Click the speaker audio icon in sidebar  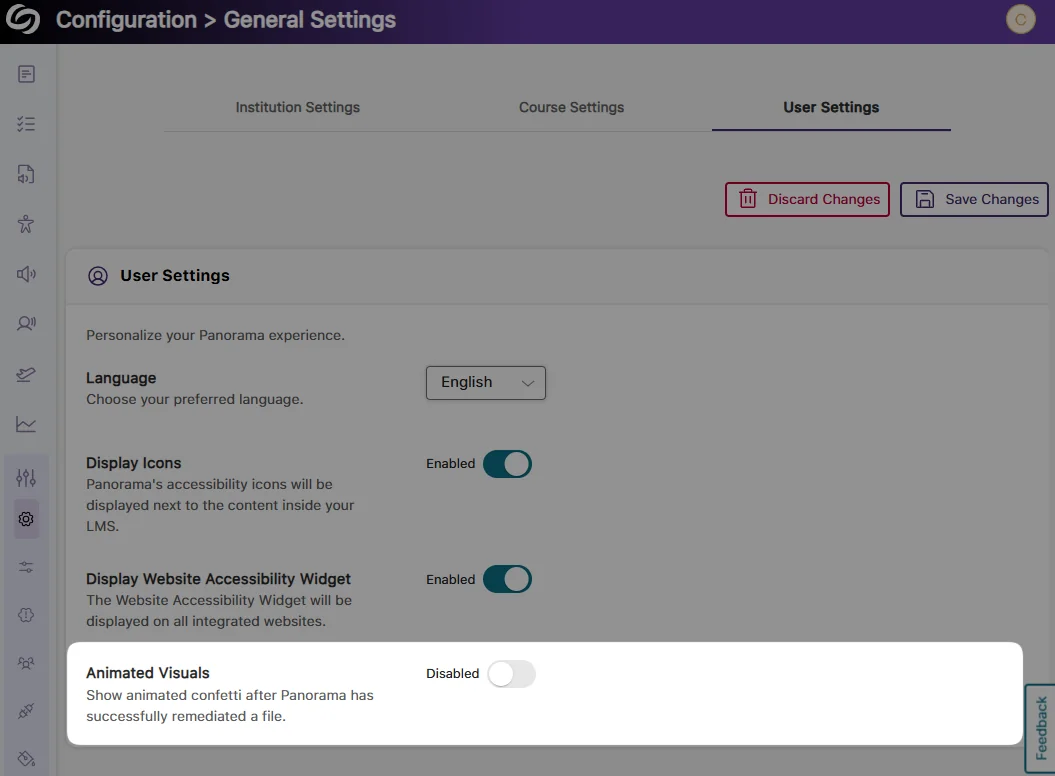pyautogui.click(x=26, y=274)
